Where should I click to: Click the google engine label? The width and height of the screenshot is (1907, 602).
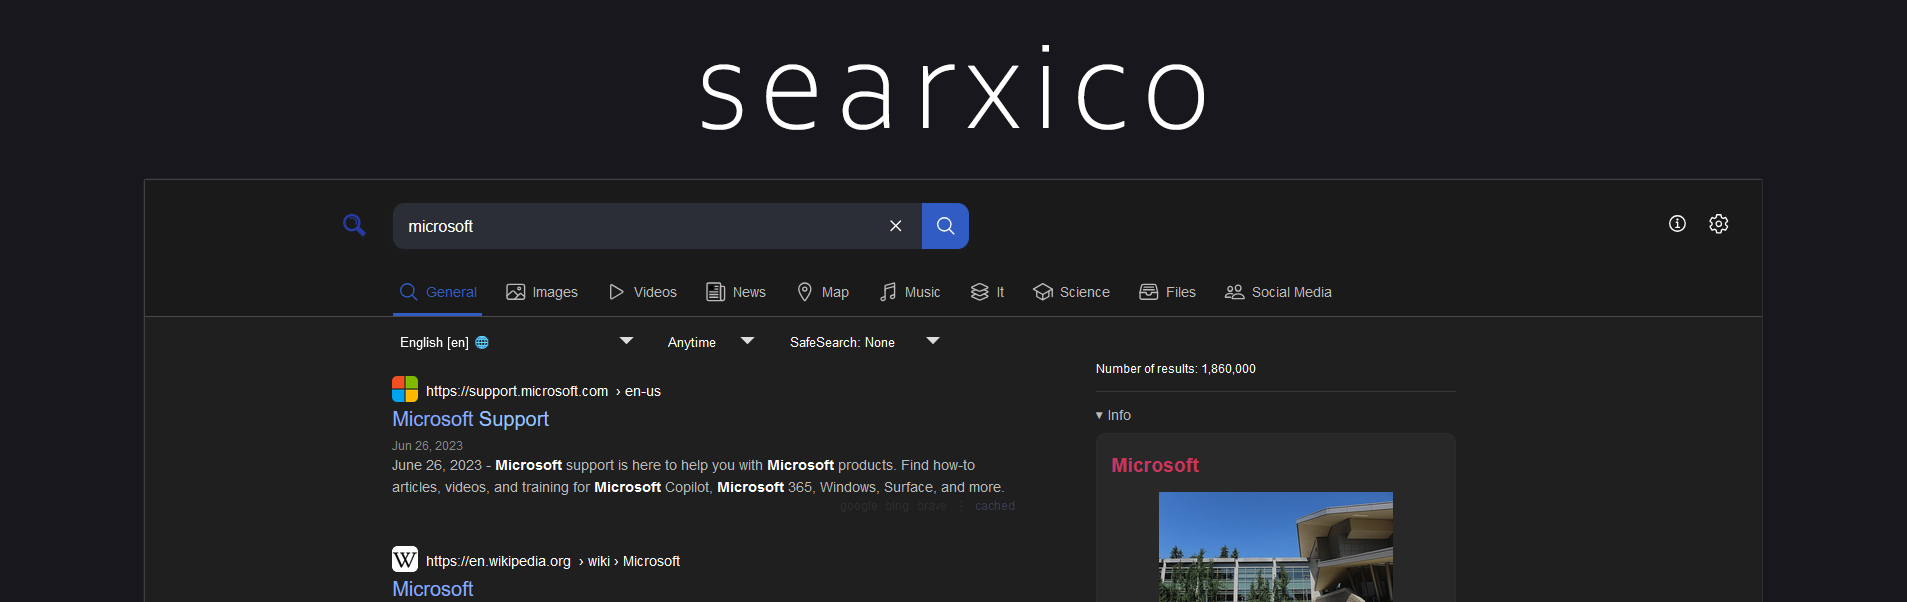[x=859, y=506]
